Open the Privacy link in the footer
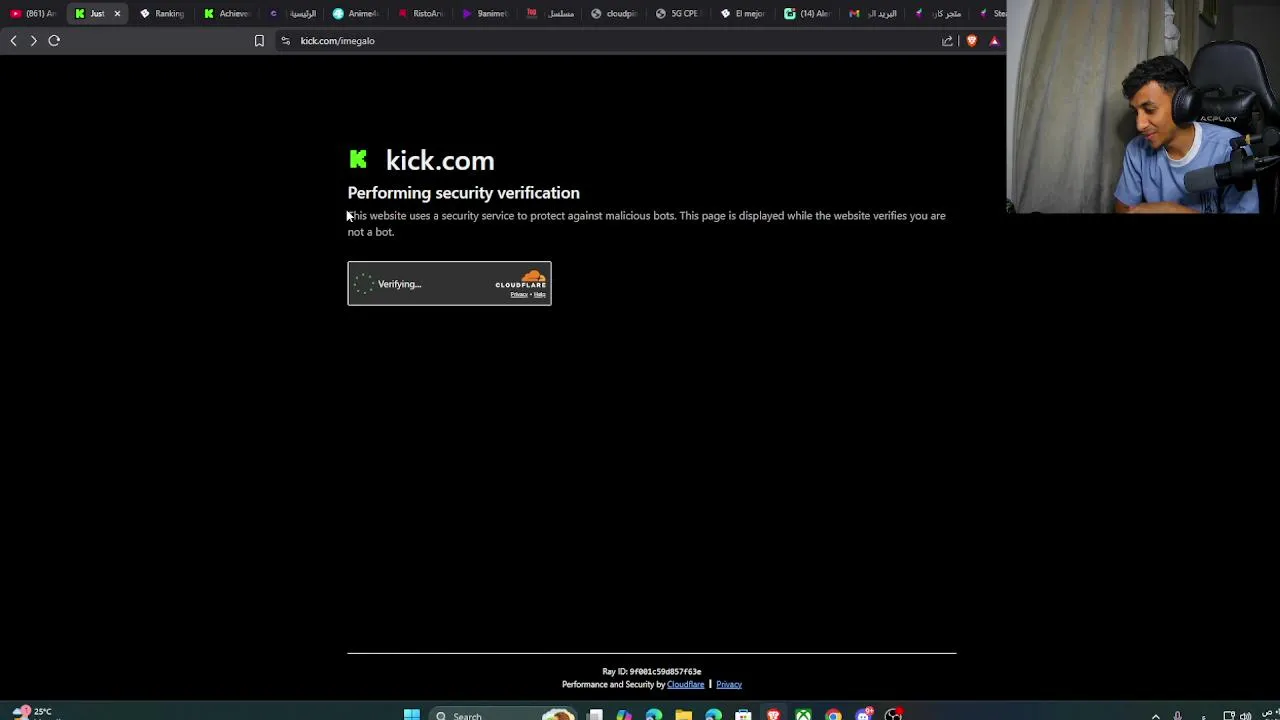This screenshot has width=1280, height=720. pyautogui.click(x=729, y=685)
